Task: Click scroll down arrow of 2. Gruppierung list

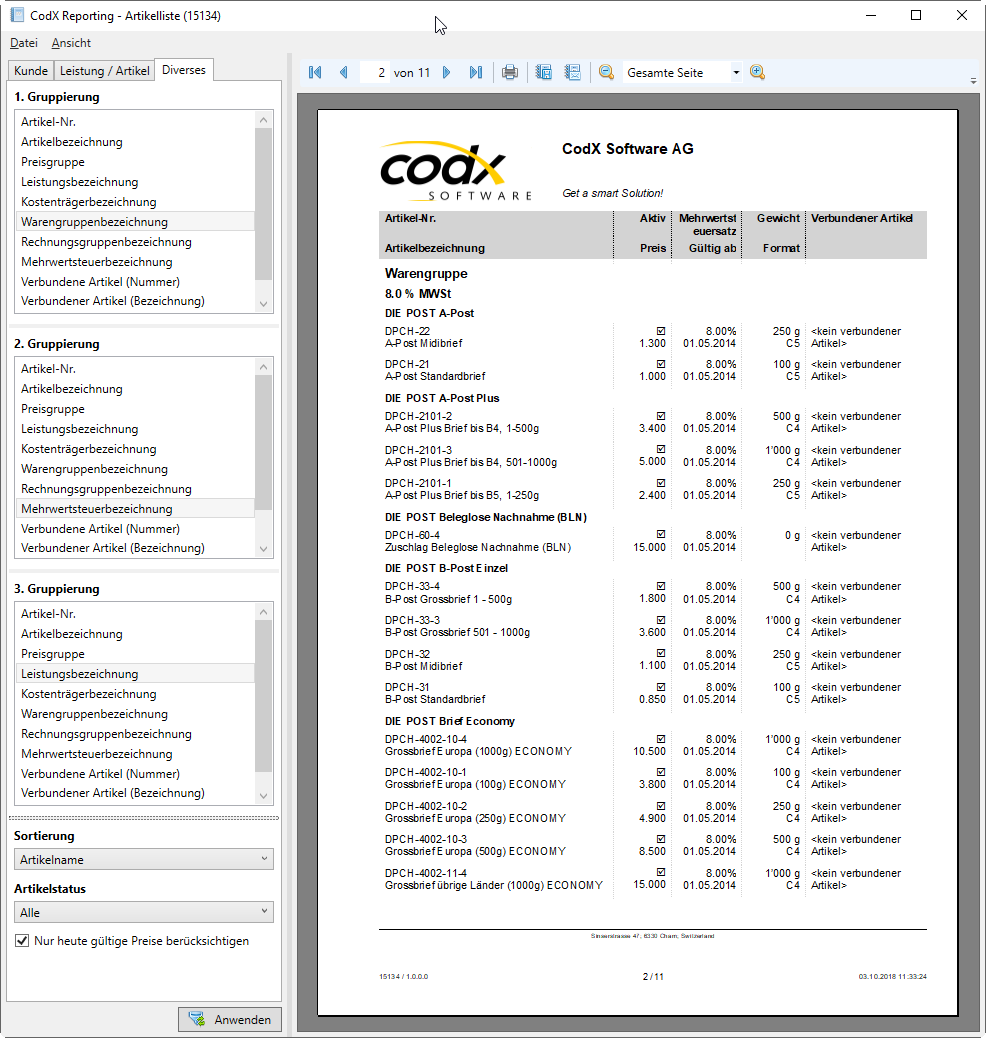Action: (264, 549)
